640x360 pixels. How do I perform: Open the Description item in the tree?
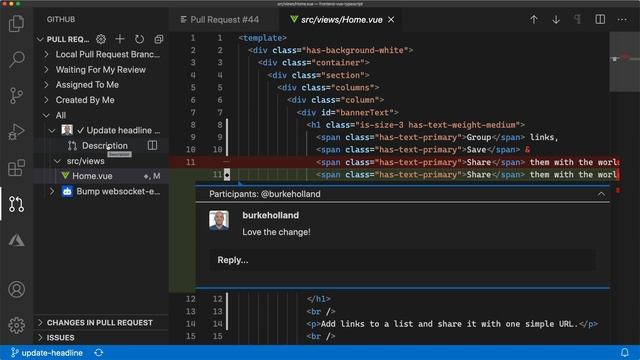pos(104,146)
